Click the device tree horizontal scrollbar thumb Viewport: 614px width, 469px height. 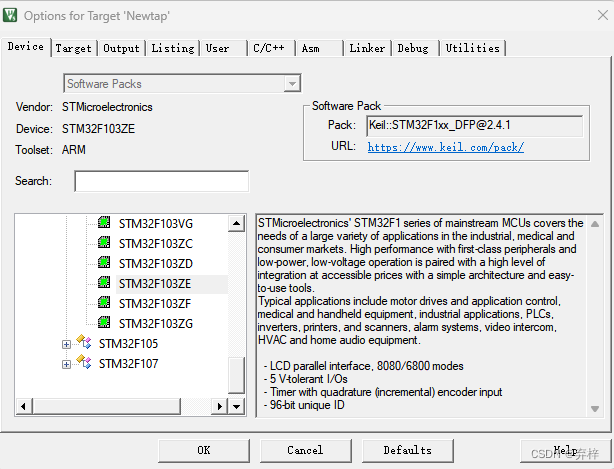(x=107, y=406)
